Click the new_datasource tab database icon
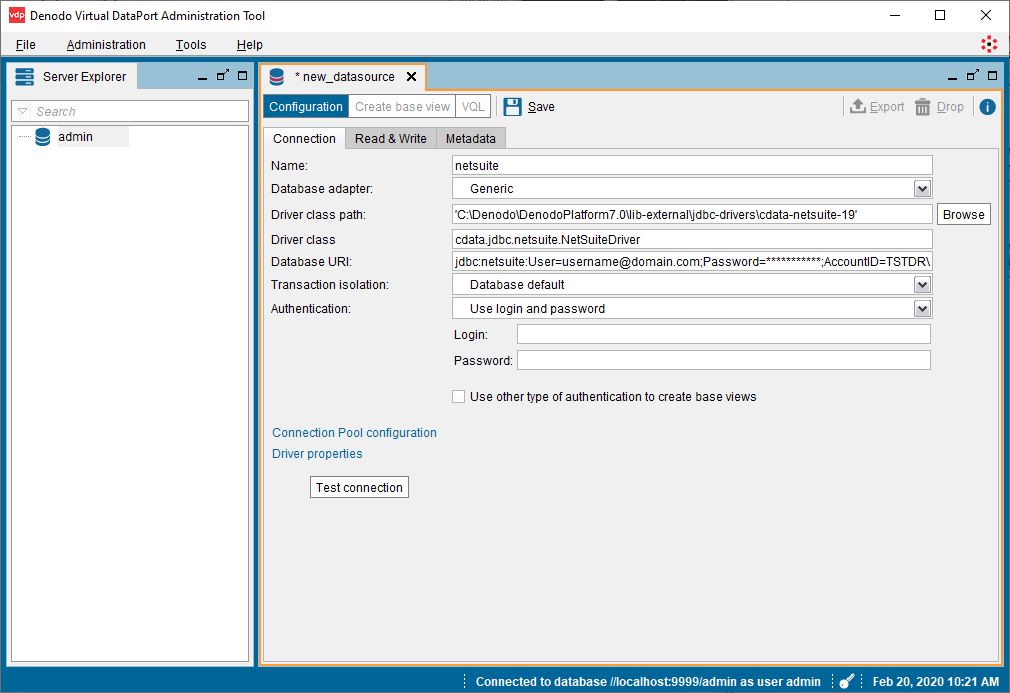Image resolution: width=1010 pixels, height=693 pixels. click(x=277, y=77)
